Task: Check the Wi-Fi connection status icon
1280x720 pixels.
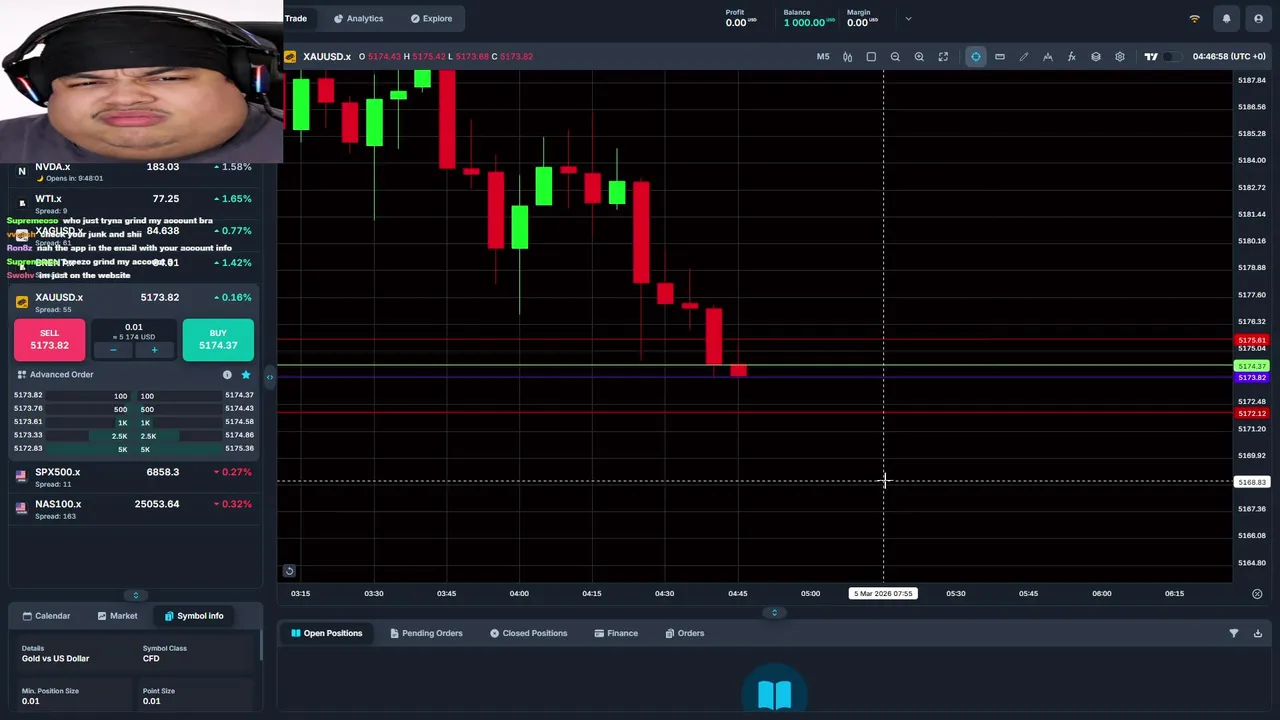Action: click(1194, 19)
